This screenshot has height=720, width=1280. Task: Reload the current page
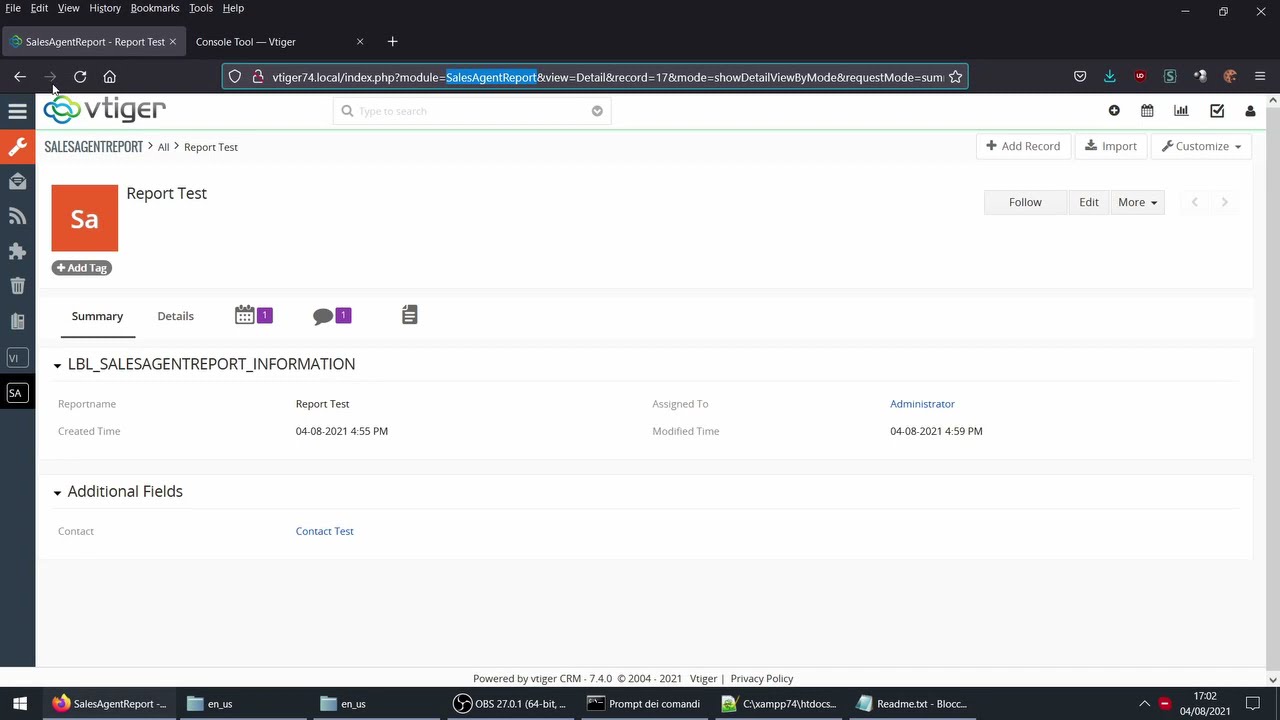pyautogui.click(x=80, y=77)
